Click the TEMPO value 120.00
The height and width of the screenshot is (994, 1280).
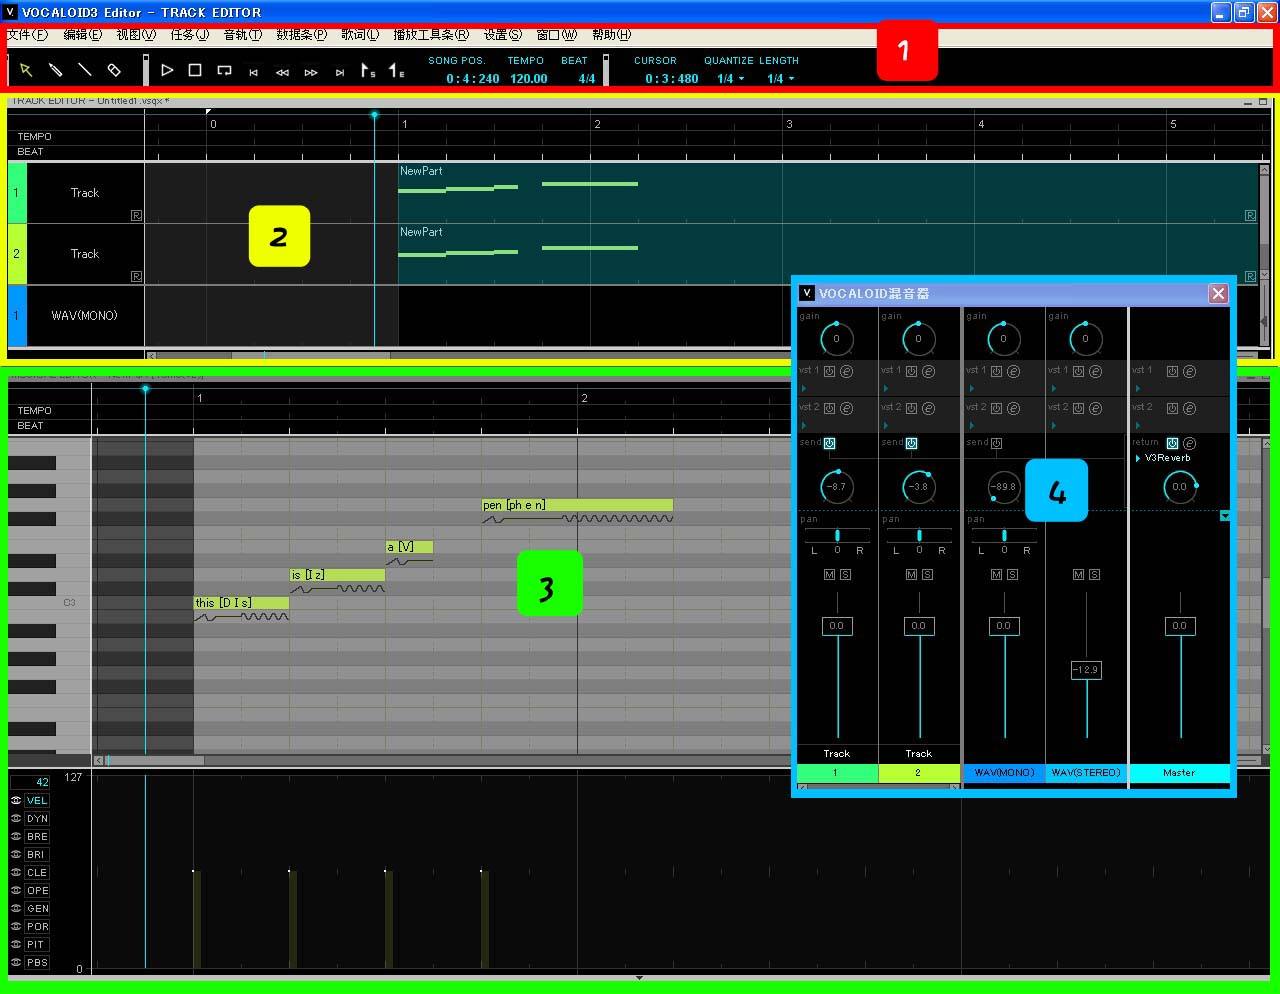pyautogui.click(x=529, y=79)
